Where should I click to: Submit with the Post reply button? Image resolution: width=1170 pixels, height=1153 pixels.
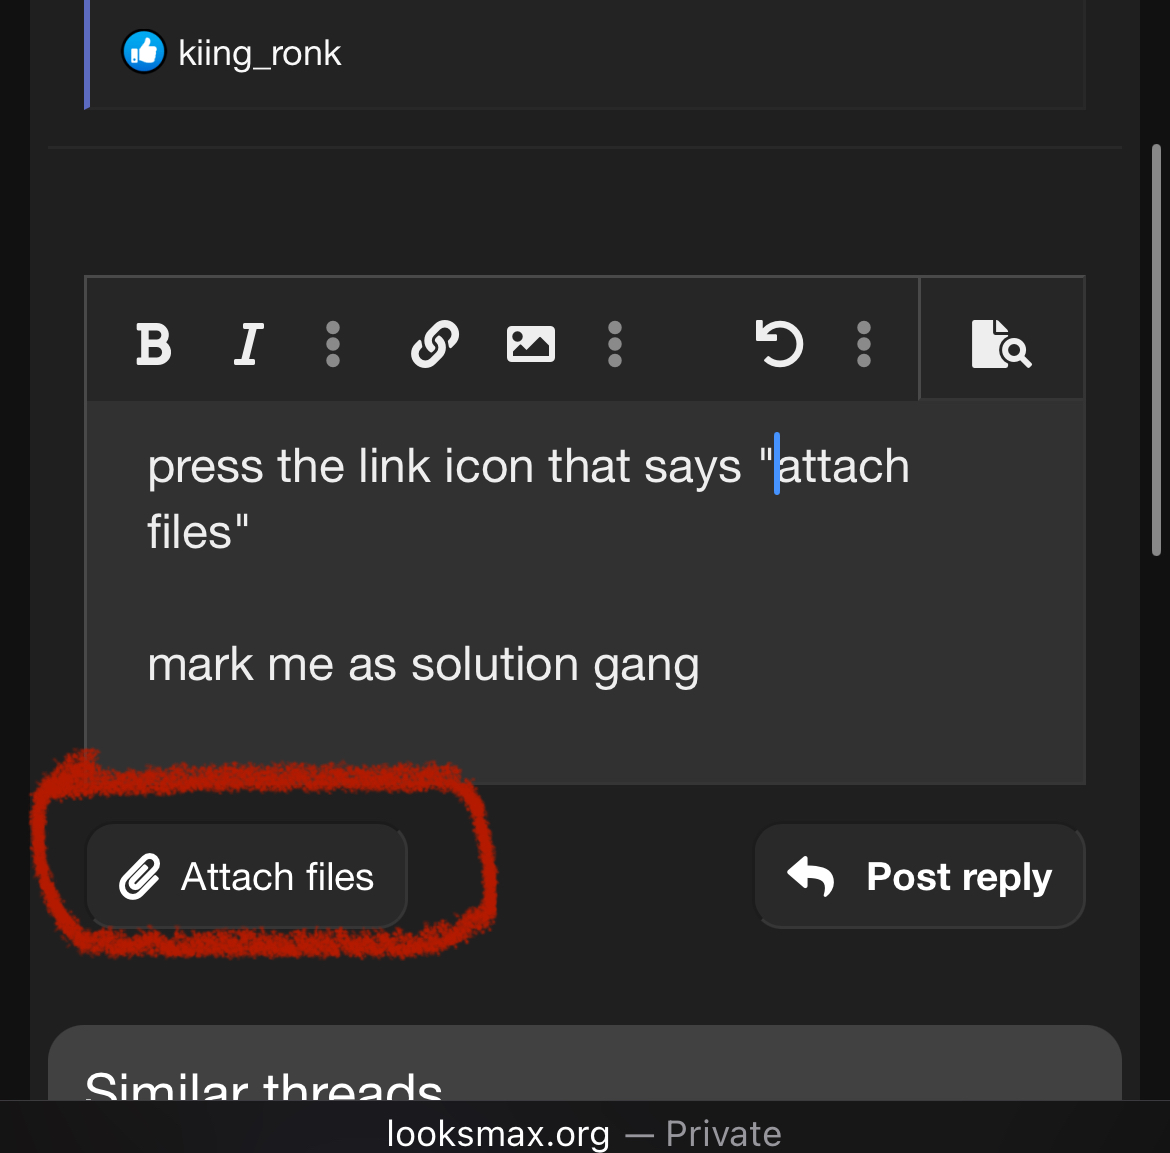pos(920,876)
